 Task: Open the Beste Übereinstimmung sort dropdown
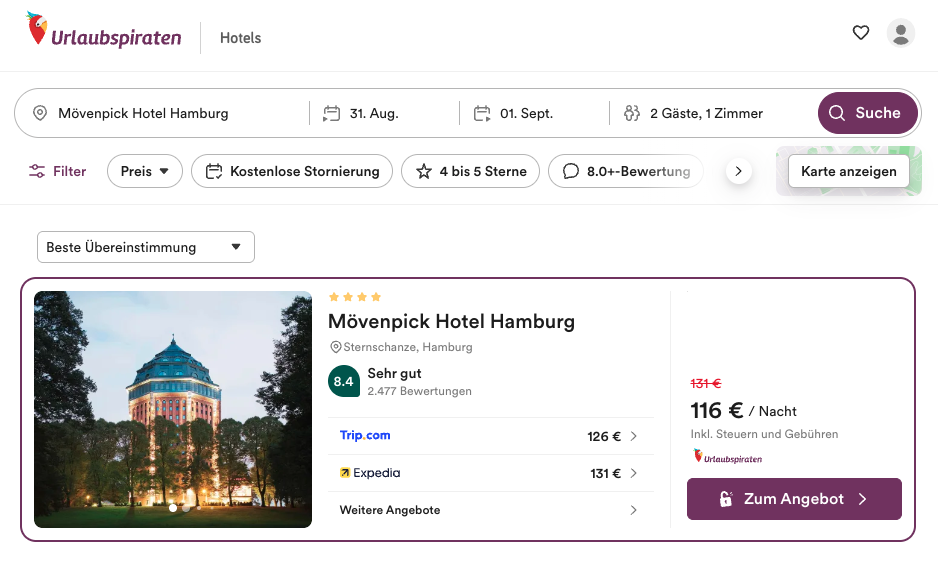coord(146,247)
